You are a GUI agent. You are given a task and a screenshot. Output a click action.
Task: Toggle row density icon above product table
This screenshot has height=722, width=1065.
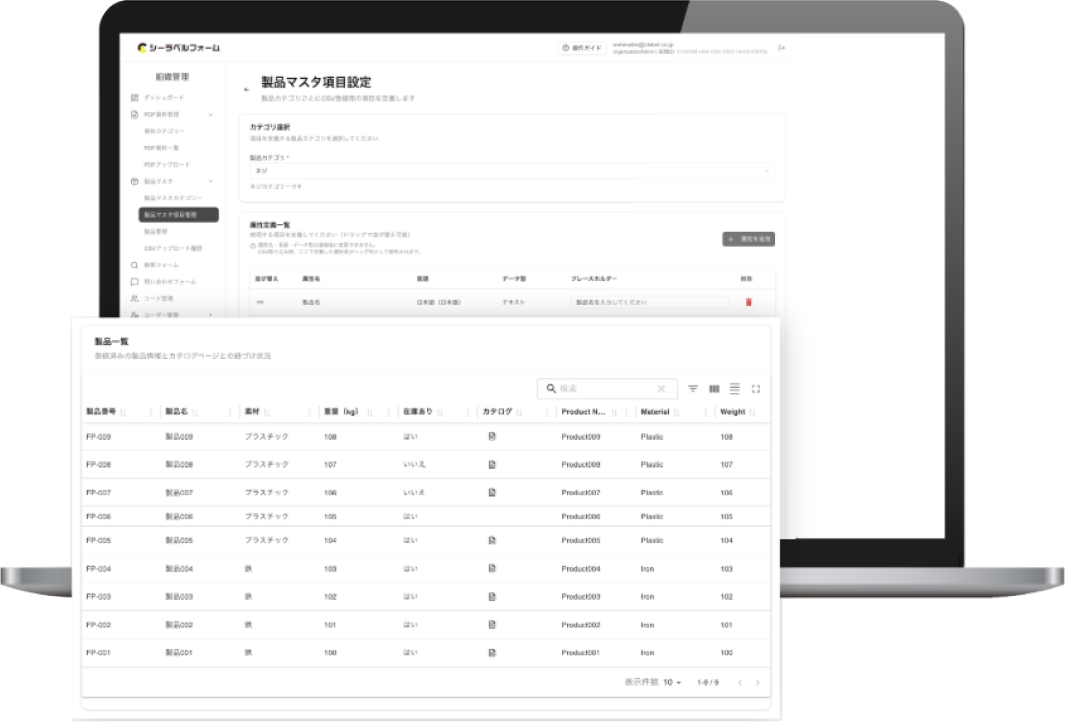click(x=734, y=389)
